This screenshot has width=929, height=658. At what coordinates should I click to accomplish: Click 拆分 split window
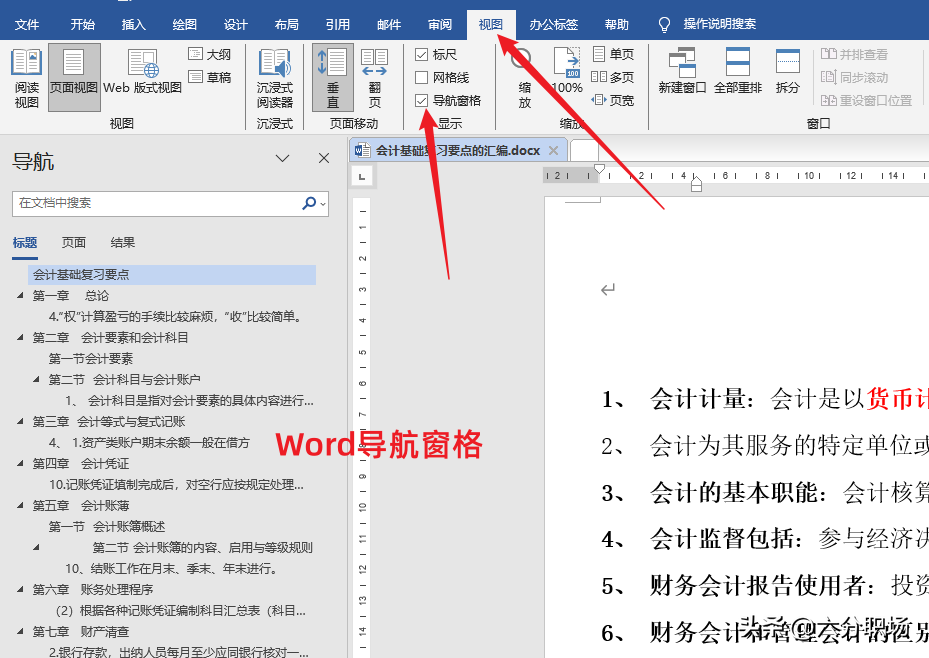coord(787,72)
